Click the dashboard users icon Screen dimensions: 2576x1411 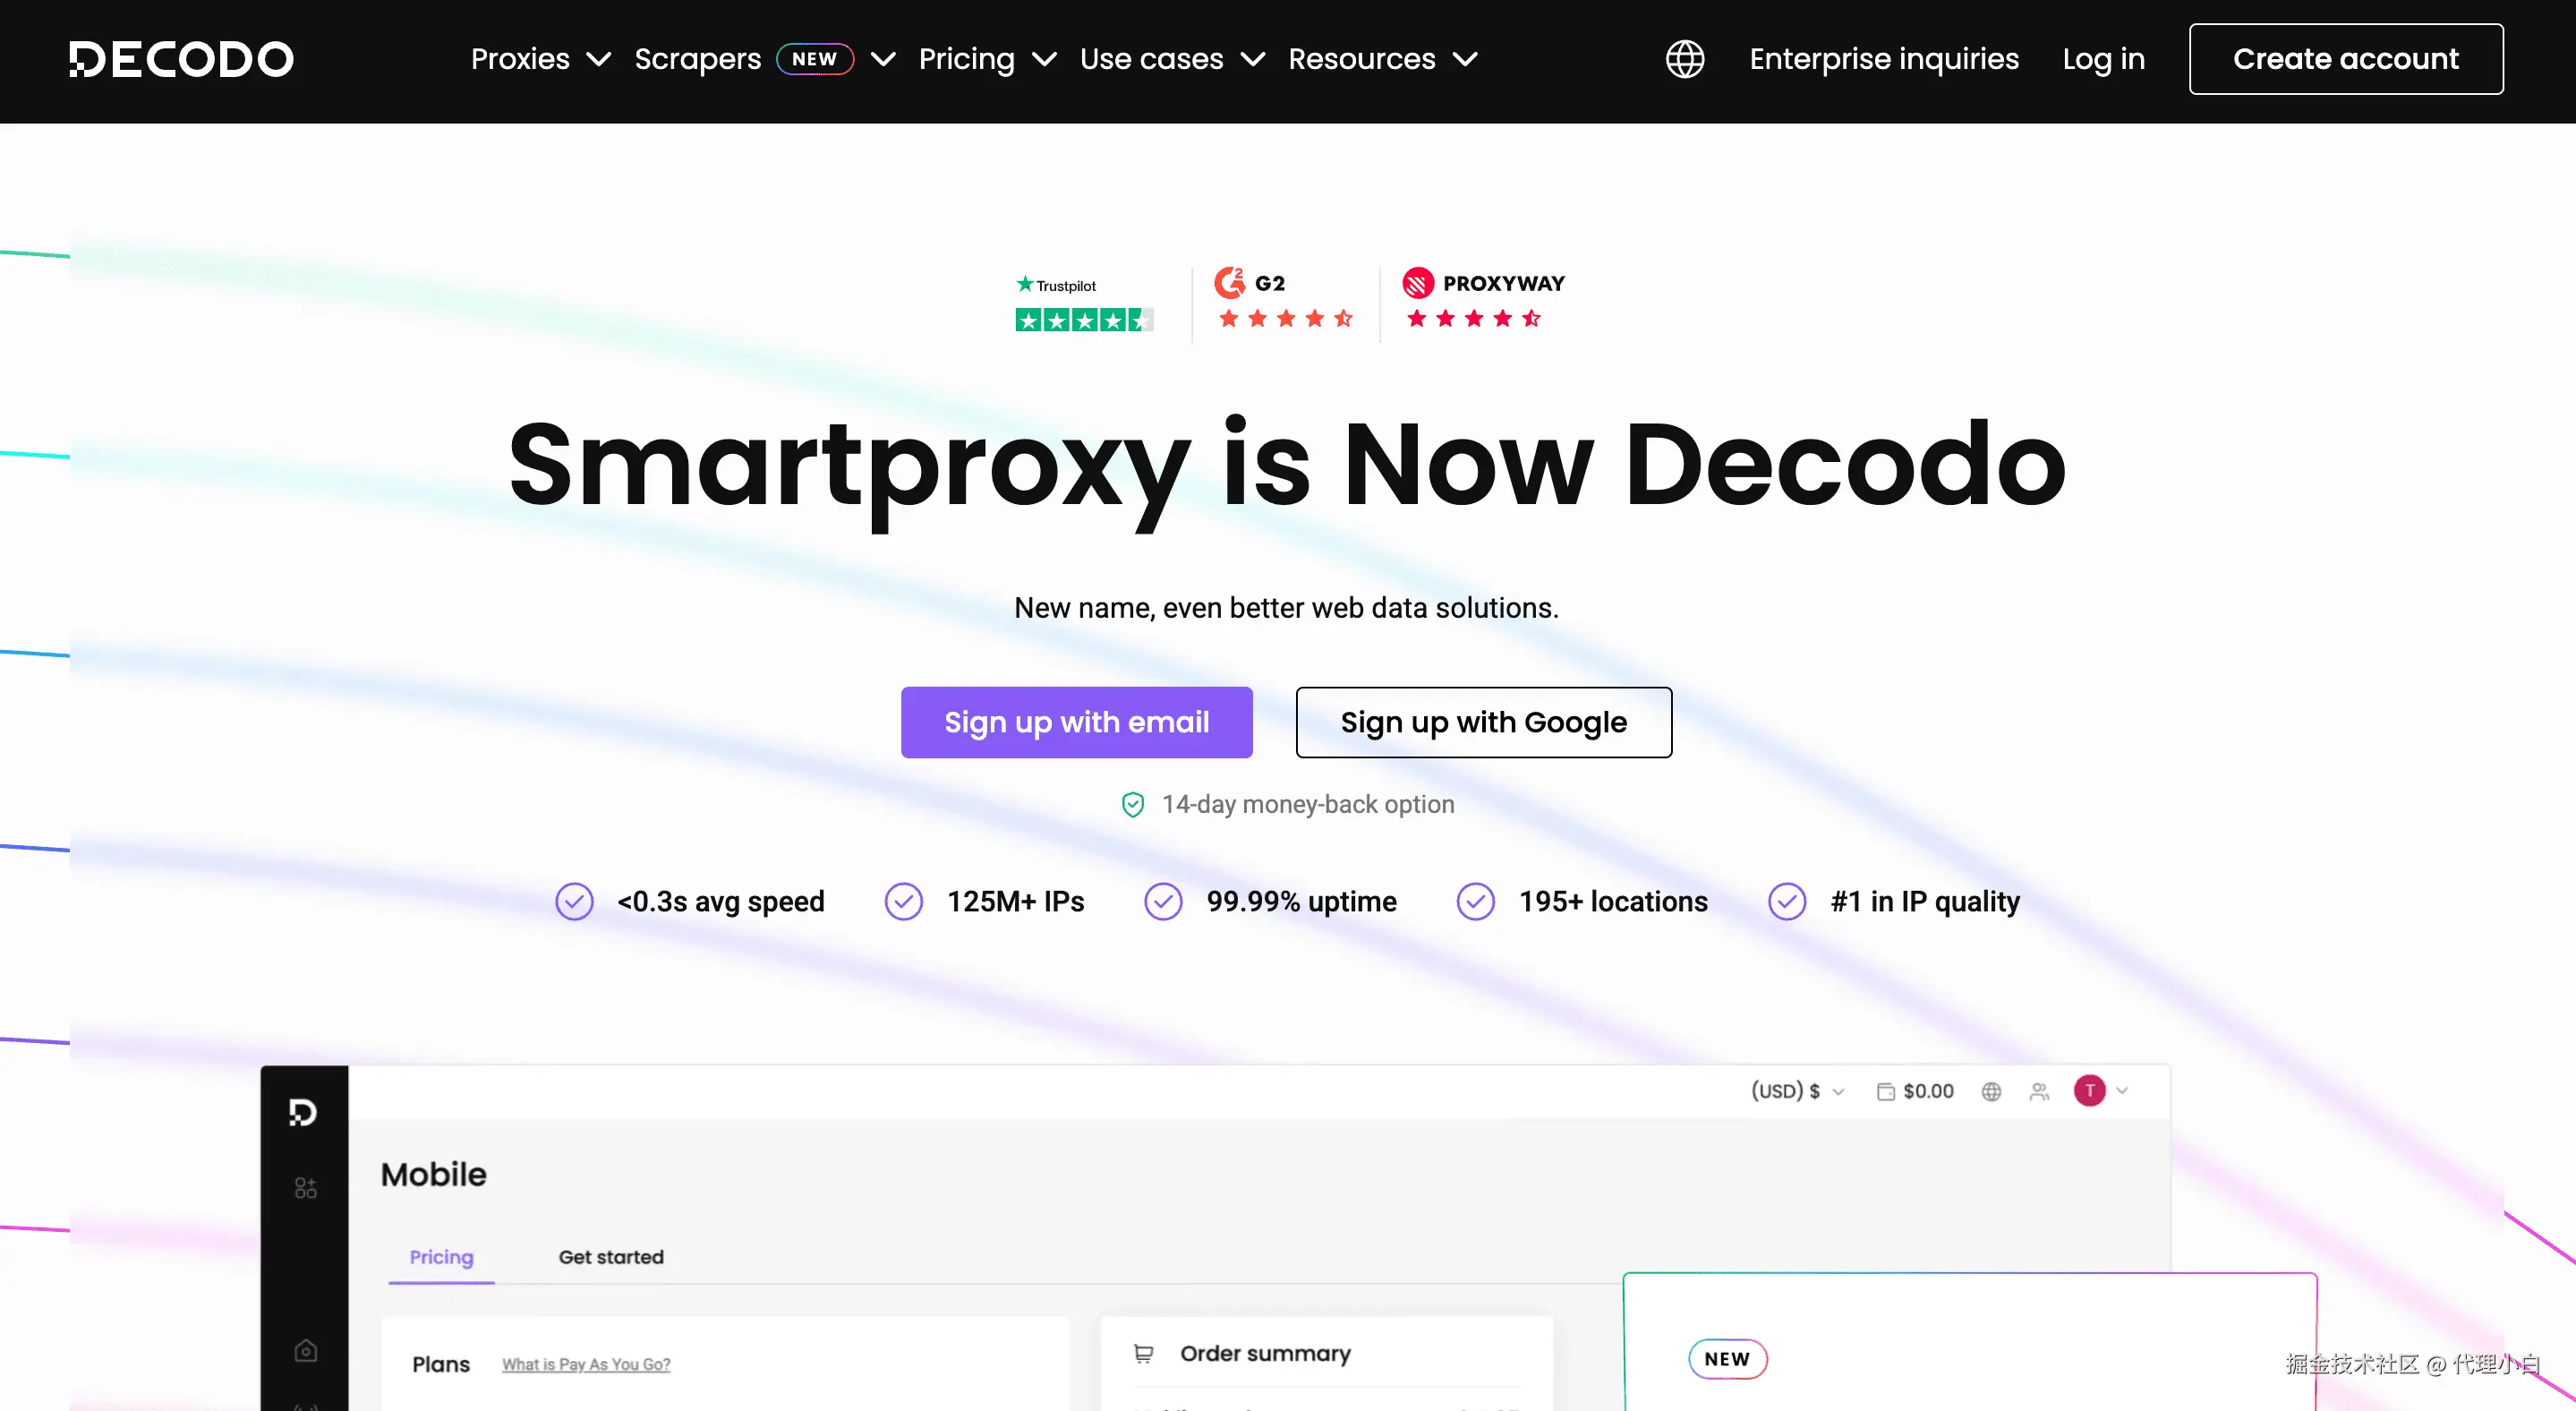tap(2039, 1091)
